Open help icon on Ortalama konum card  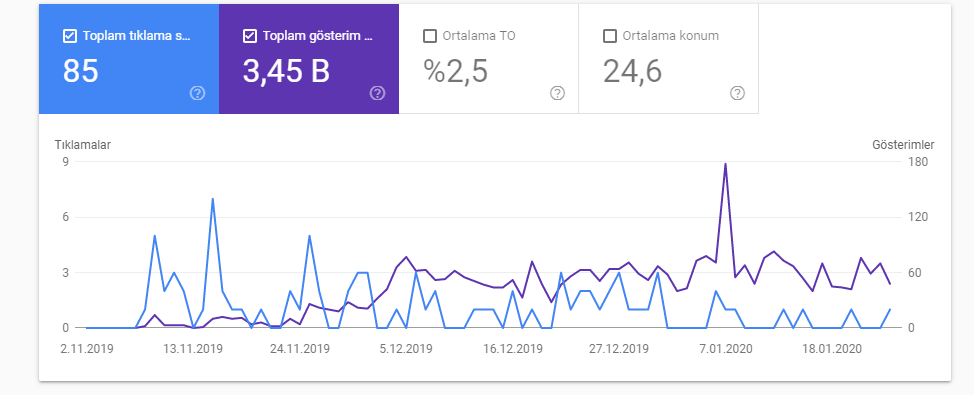(x=737, y=93)
